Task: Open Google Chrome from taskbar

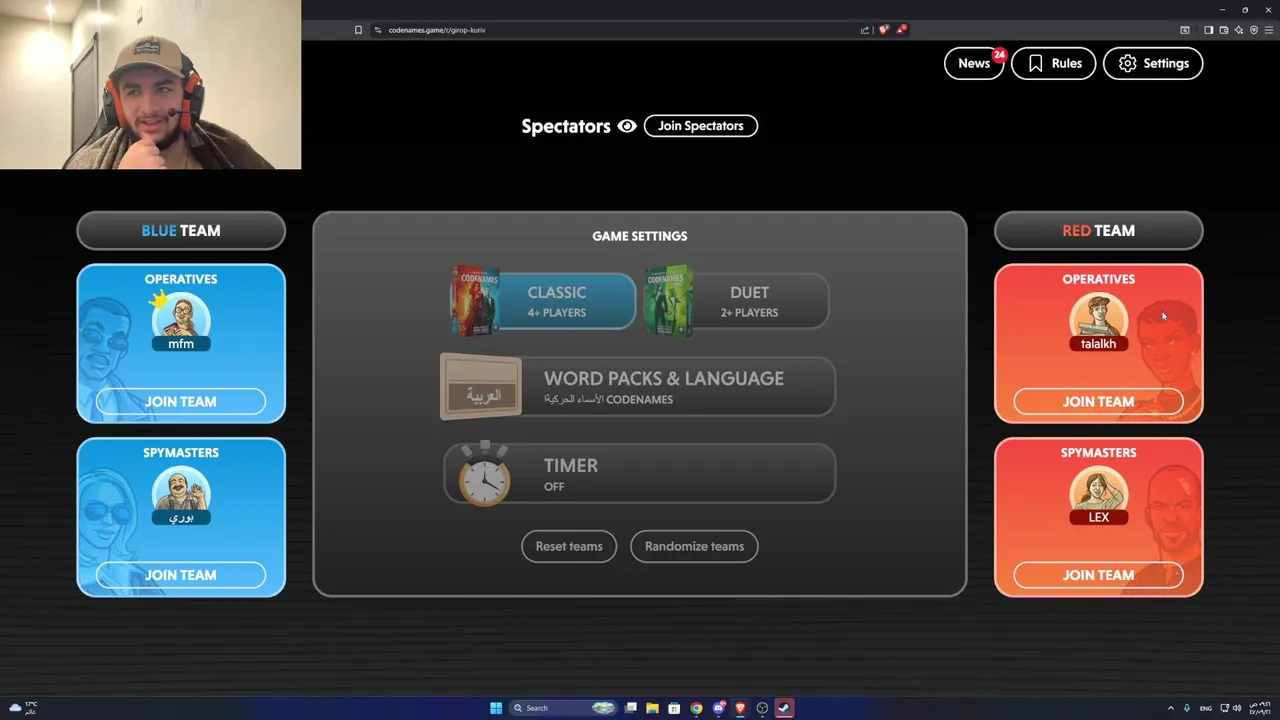Action: [696, 708]
